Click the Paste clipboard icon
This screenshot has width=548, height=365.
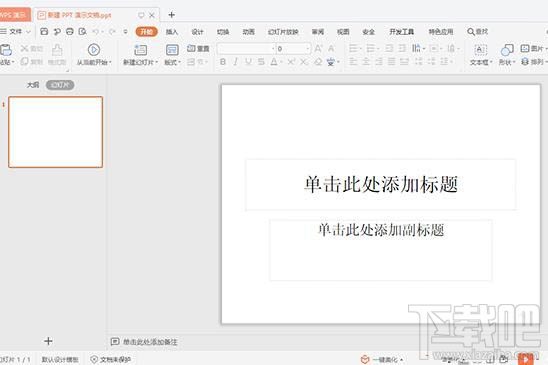click(6, 50)
